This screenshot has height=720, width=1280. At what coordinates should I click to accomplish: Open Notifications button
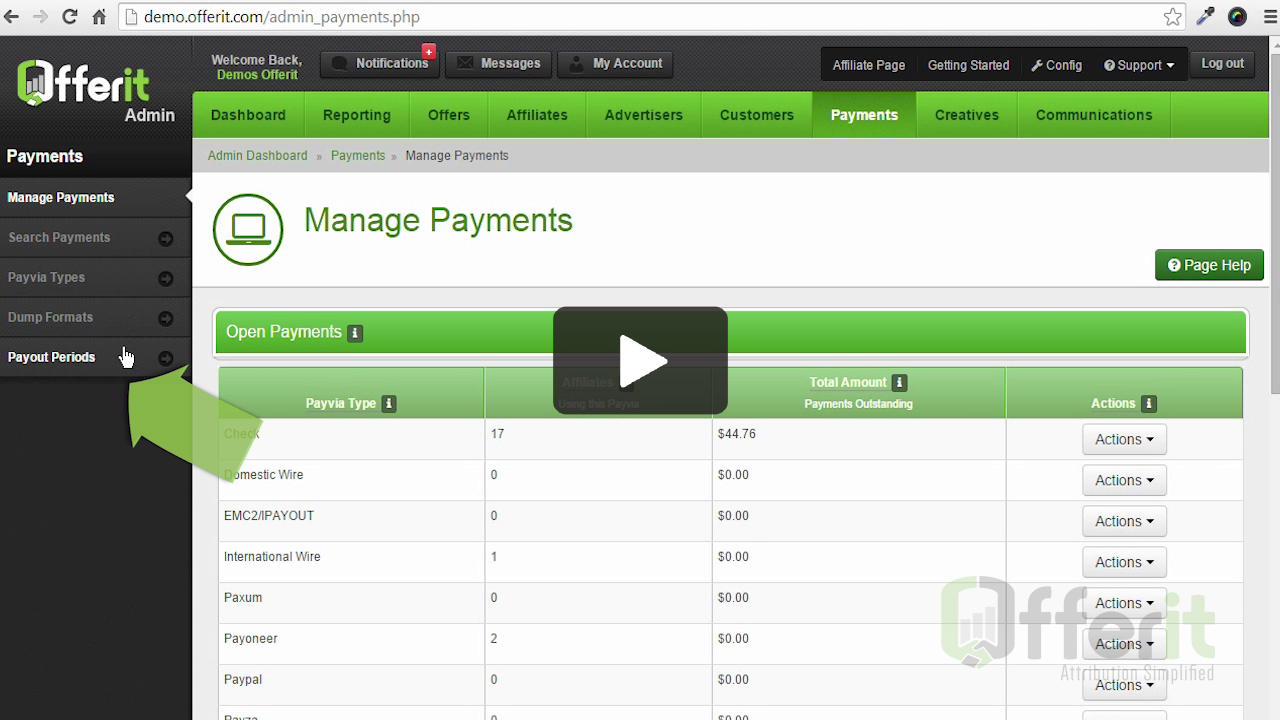click(380, 63)
